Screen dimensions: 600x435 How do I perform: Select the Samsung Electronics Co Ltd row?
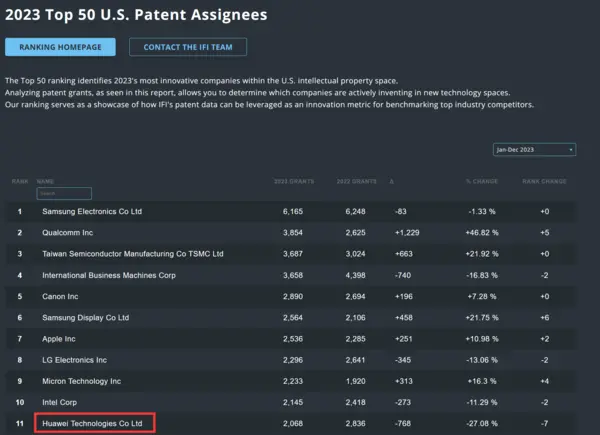[92, 212]
